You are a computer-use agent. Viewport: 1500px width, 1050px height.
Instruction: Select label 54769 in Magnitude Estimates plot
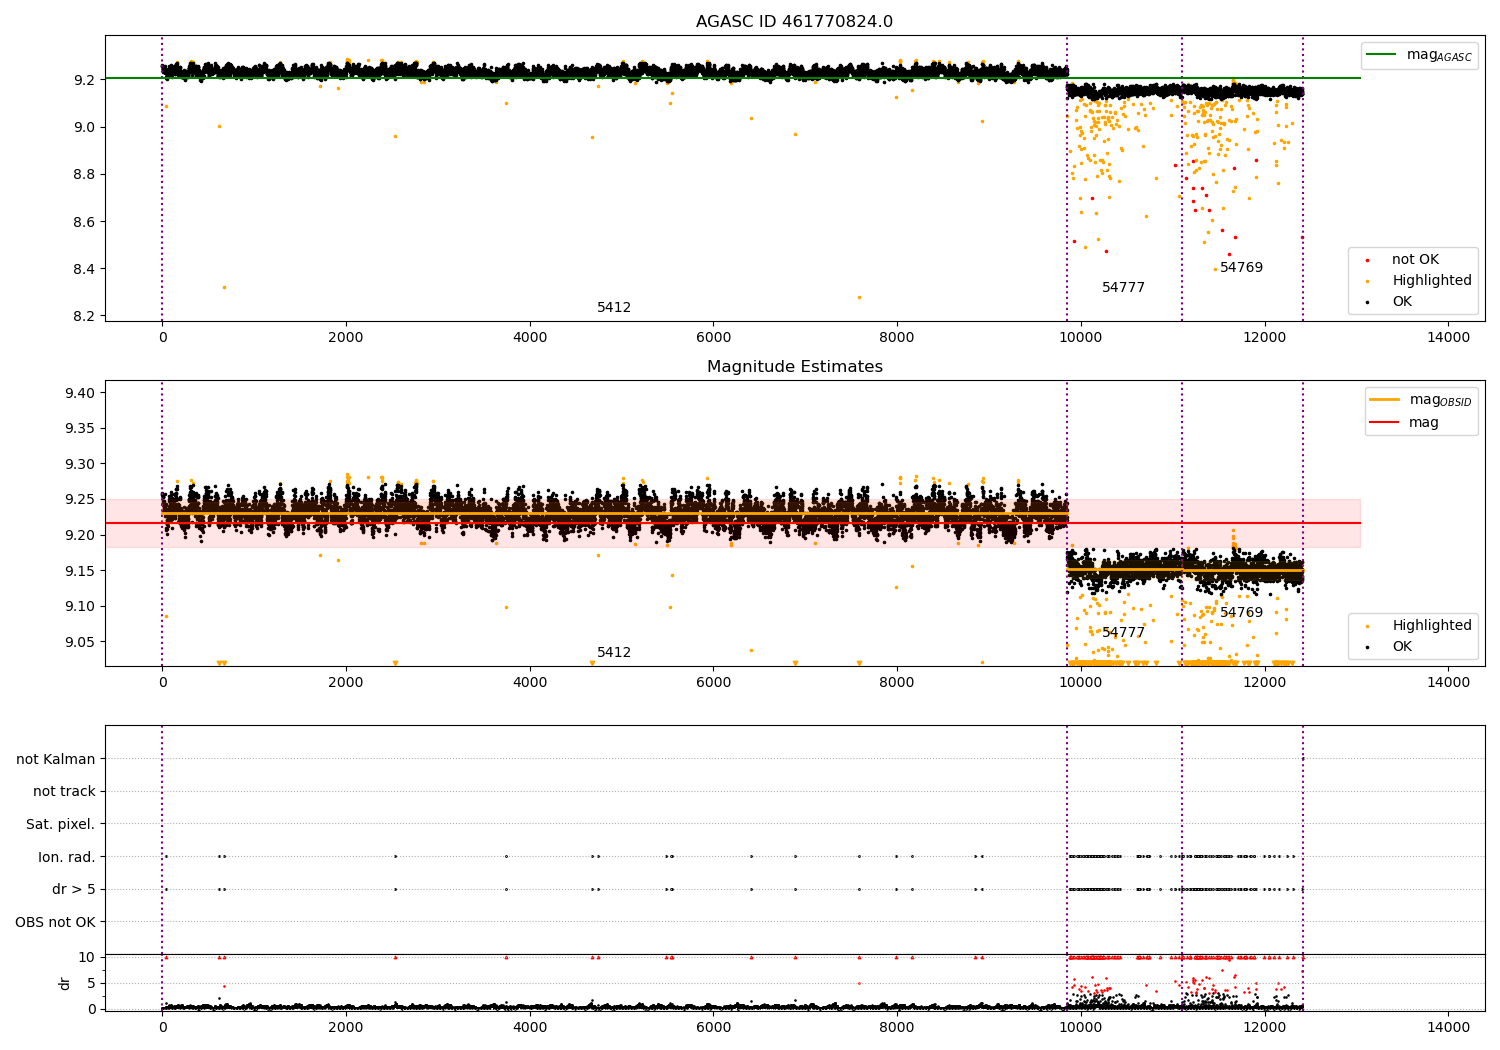1241,613
